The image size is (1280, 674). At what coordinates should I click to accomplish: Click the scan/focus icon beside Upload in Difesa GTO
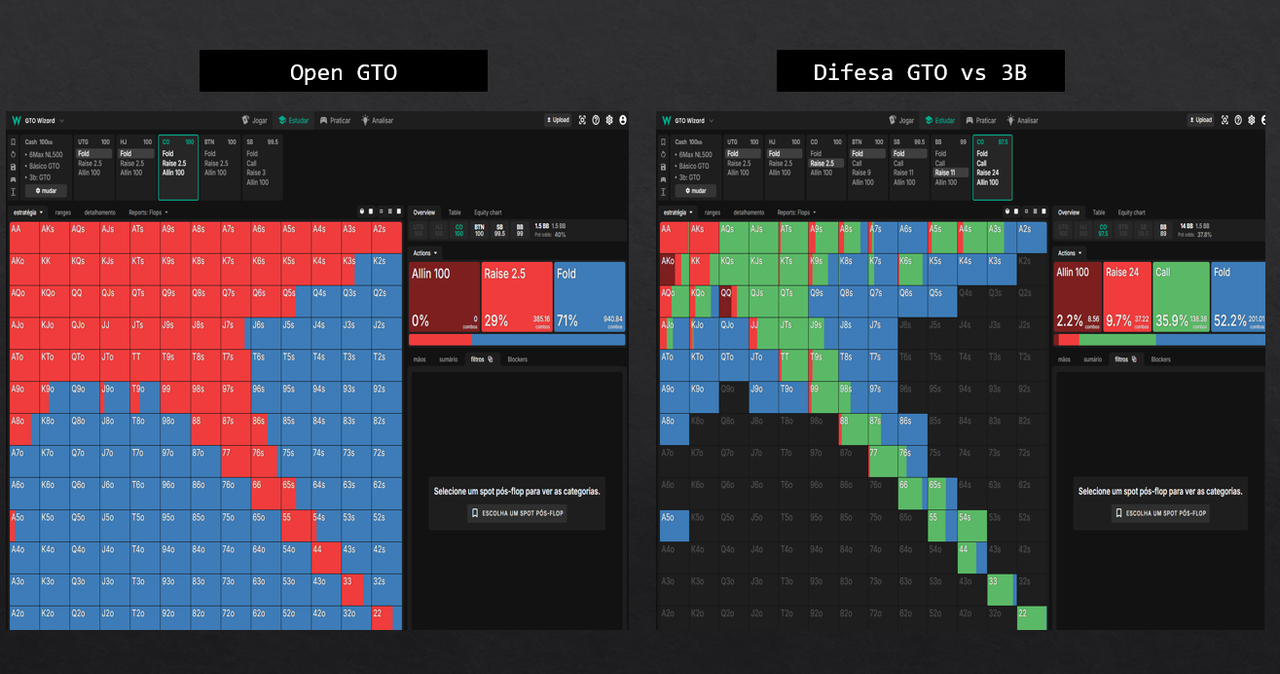coord(1226,120)
